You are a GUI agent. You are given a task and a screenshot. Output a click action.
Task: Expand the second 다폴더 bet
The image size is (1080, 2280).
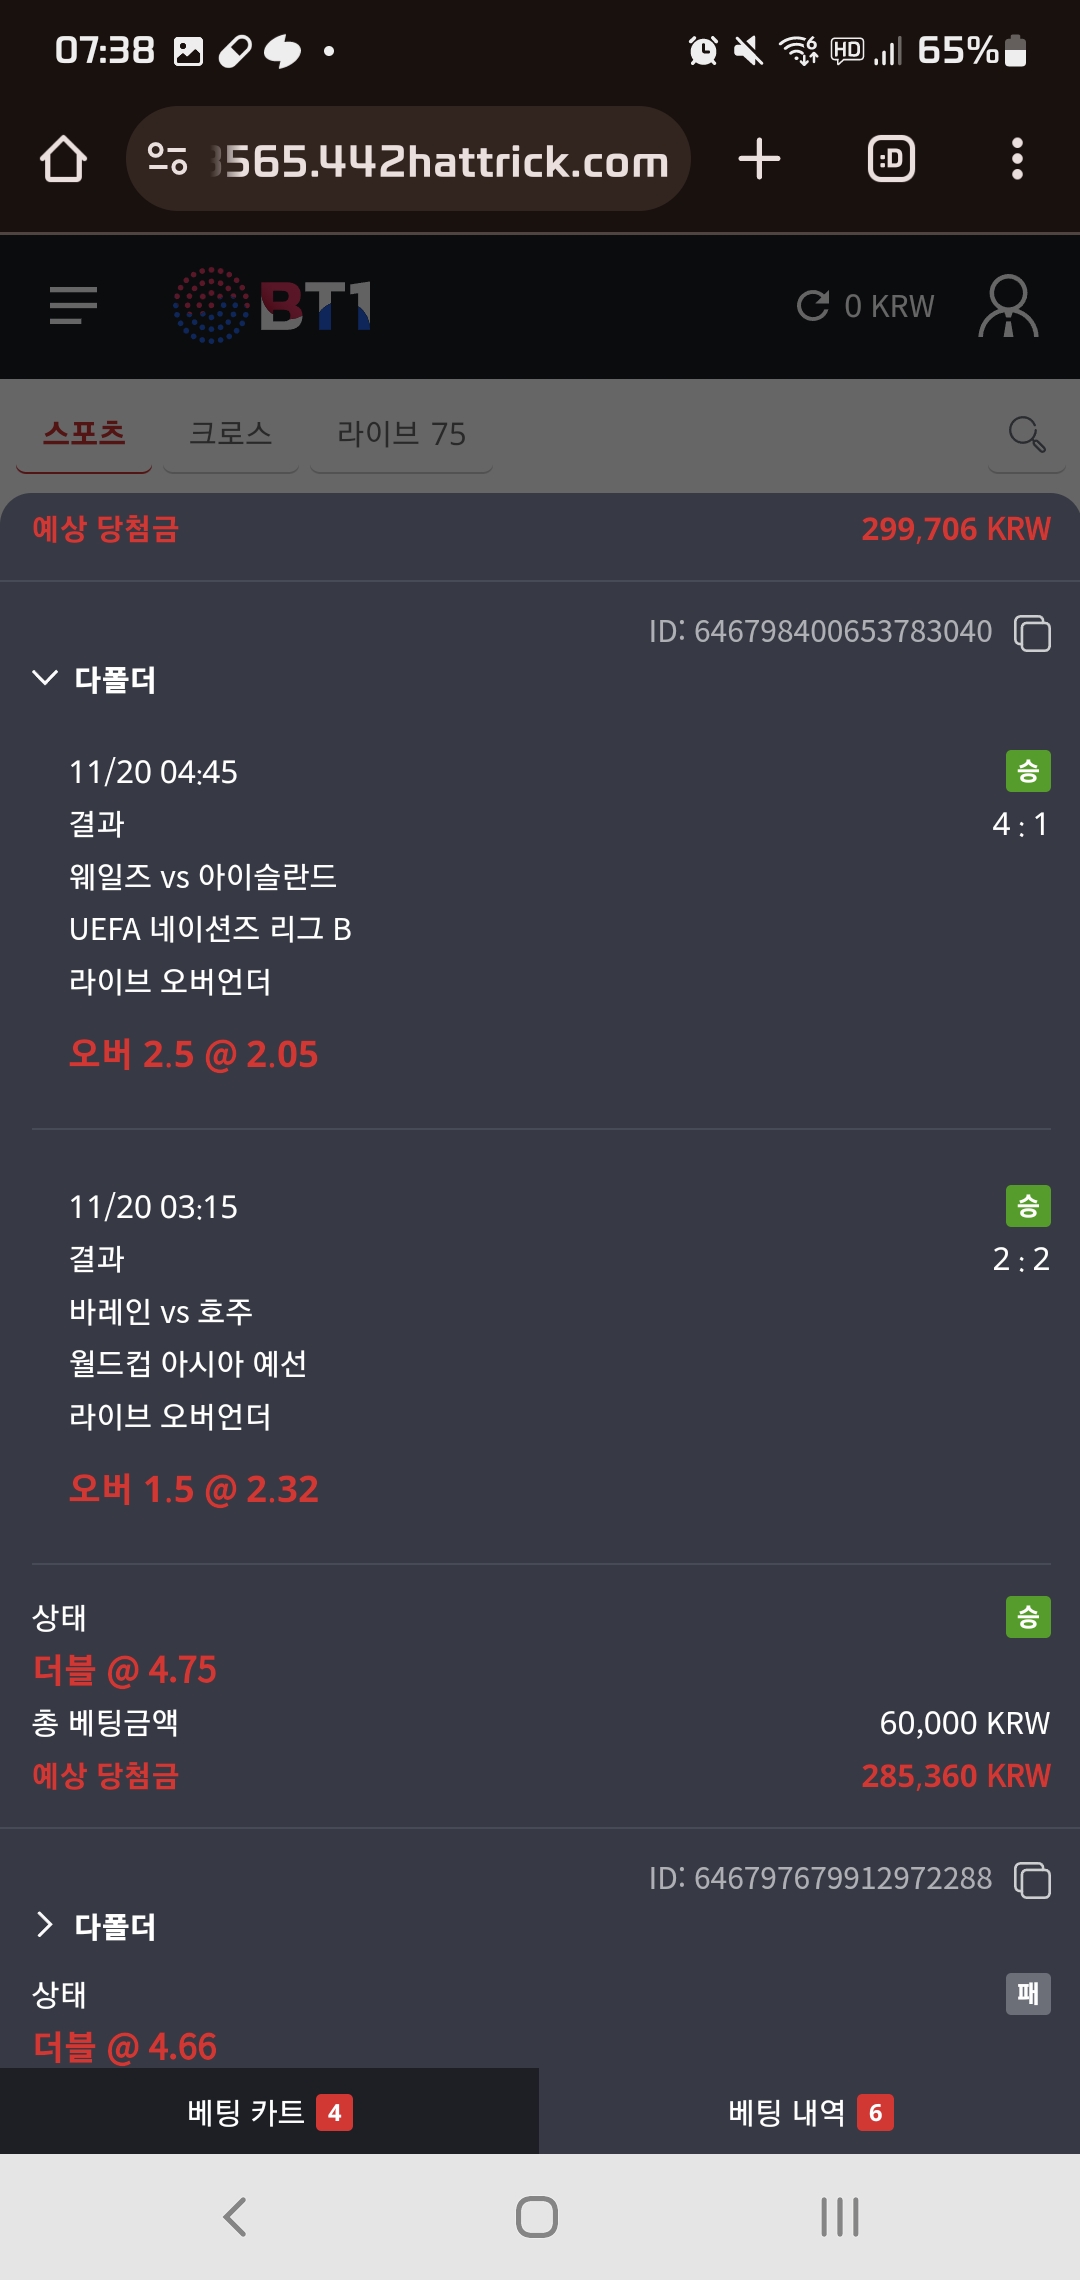tap(45, 1925)
